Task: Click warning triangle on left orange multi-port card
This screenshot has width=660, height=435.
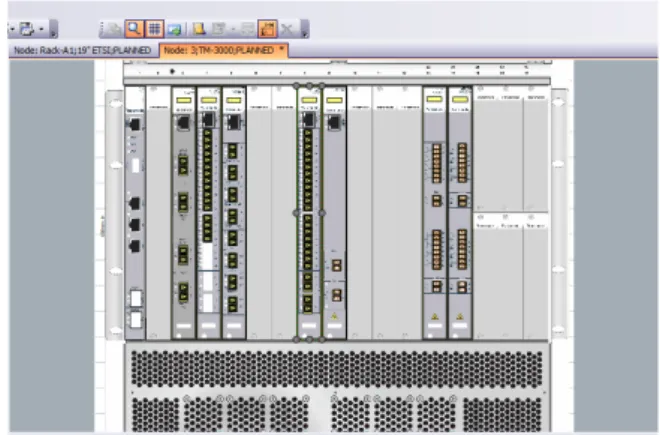Action: click(x=435, y=316)
